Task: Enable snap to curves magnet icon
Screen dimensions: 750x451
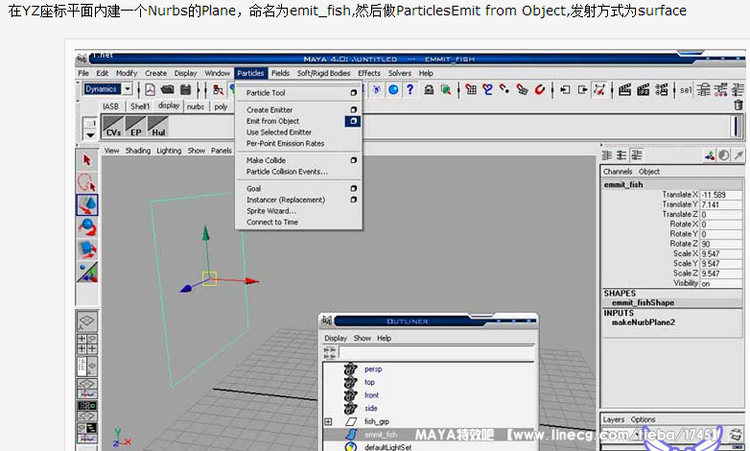Action: 487,89
